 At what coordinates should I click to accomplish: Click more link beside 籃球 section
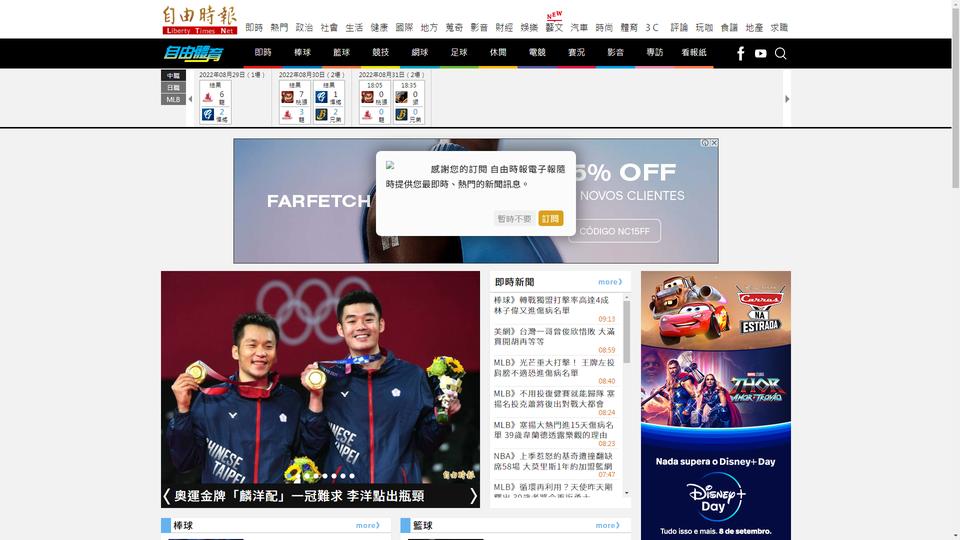(x=607, y=525)
